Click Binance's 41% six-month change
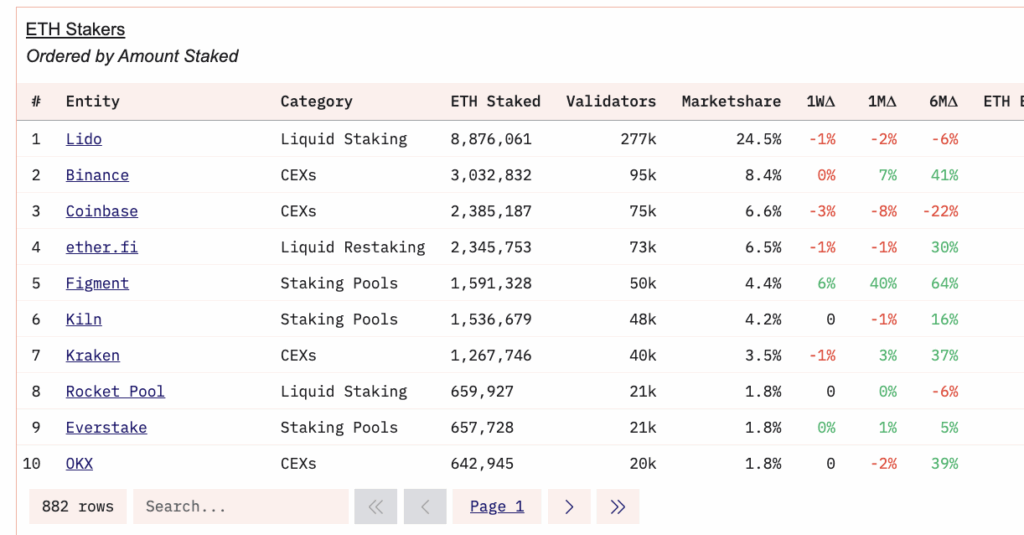This screenshot has width=1024, height=535. [944, 175]
